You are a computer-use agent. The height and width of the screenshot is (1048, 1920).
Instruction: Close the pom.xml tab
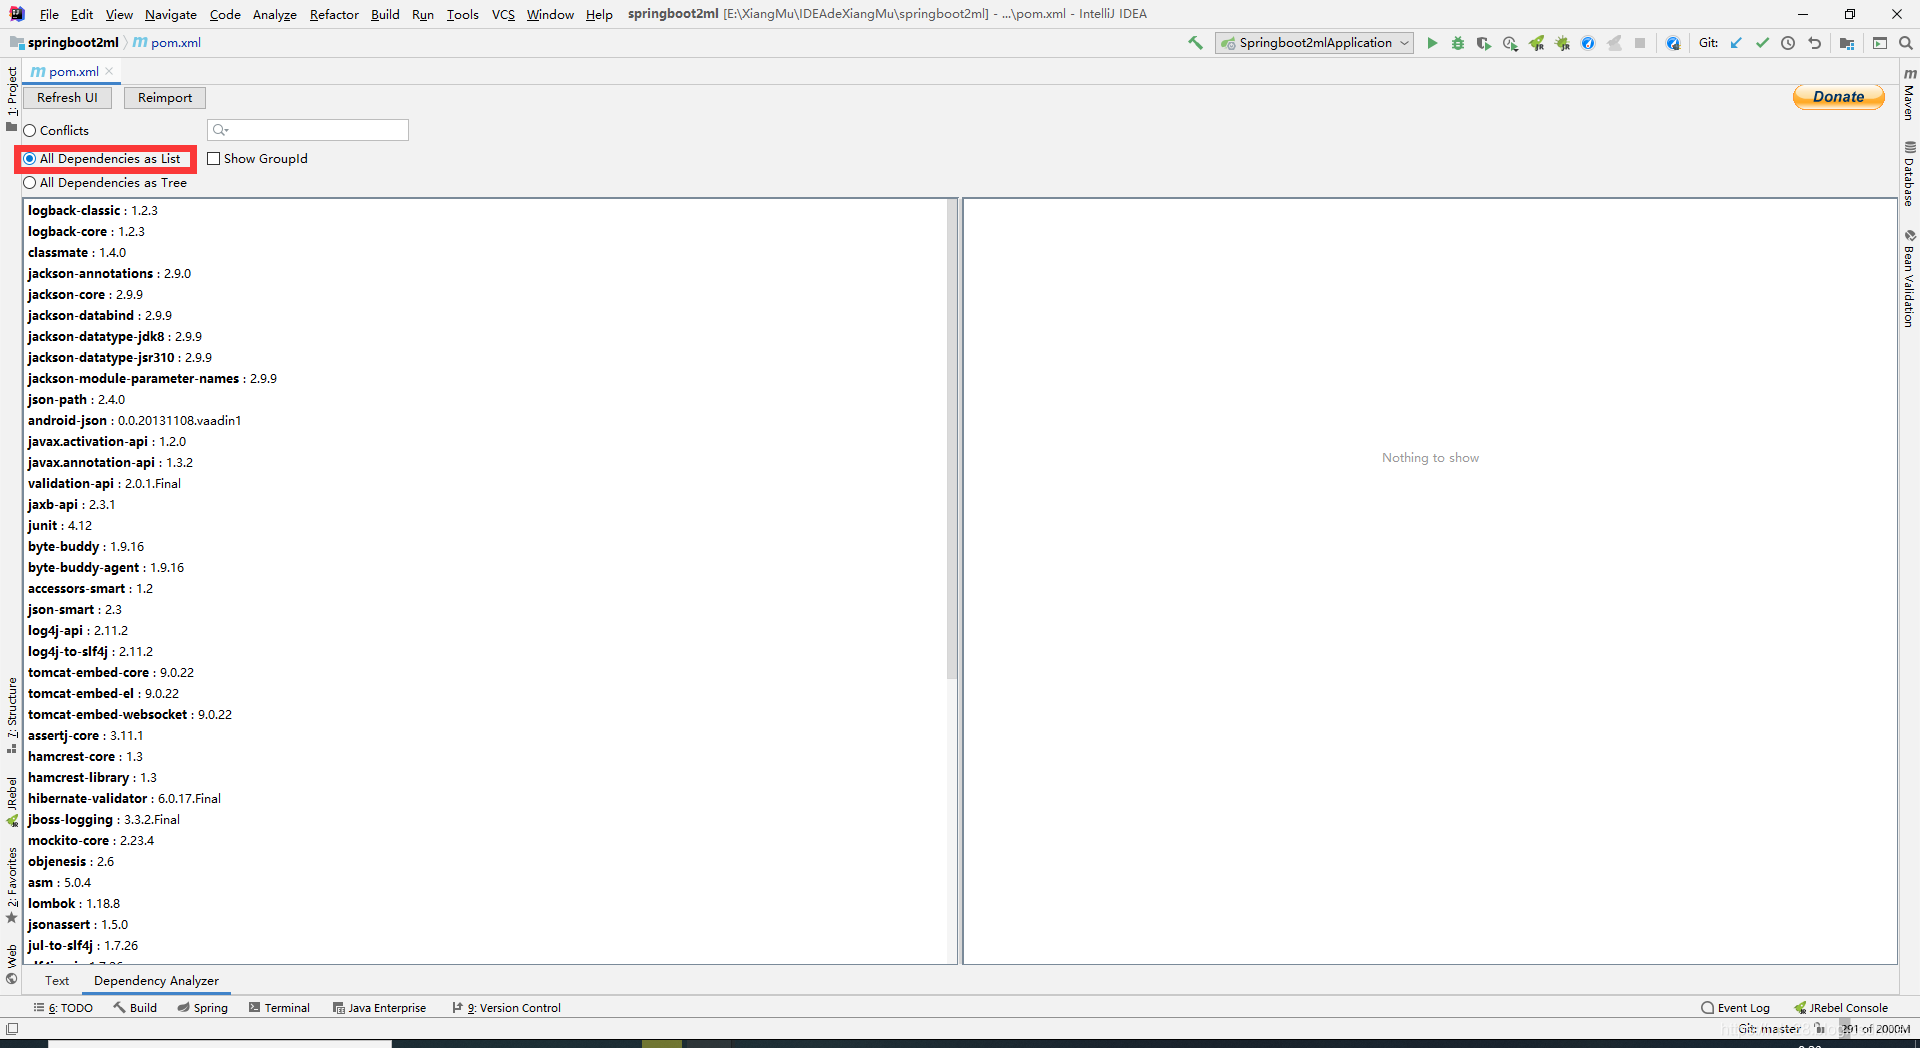[x=110, y=71]
